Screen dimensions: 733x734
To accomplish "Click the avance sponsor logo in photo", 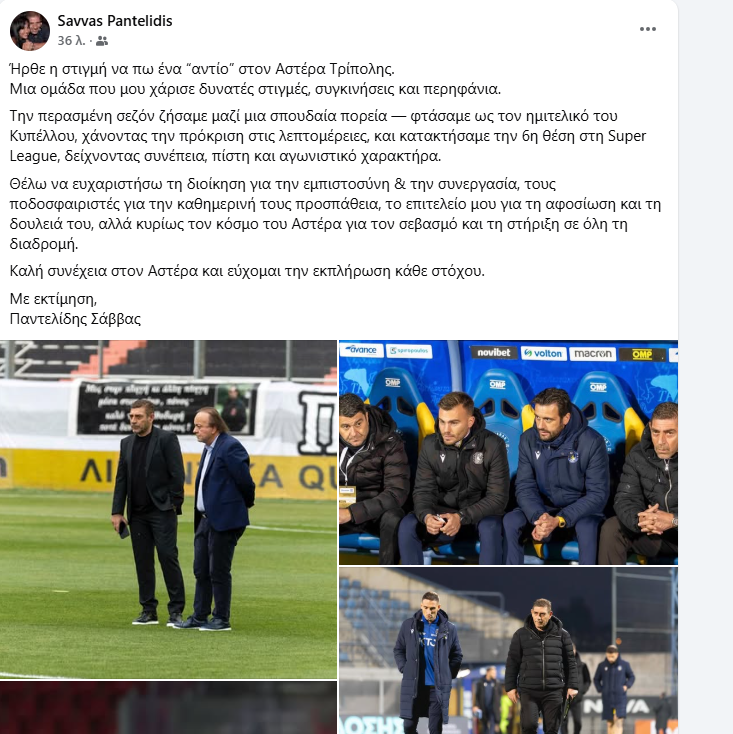I will click(x=362, y=350).
